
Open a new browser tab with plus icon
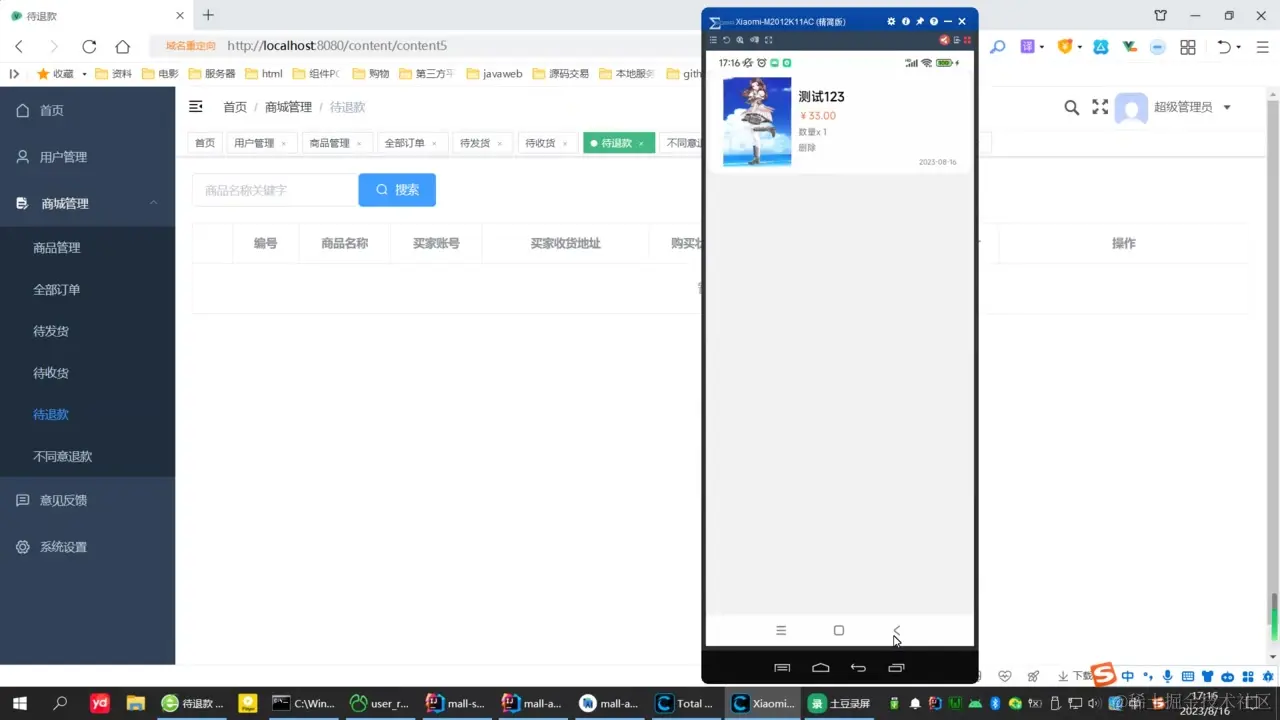coord(208,15)
